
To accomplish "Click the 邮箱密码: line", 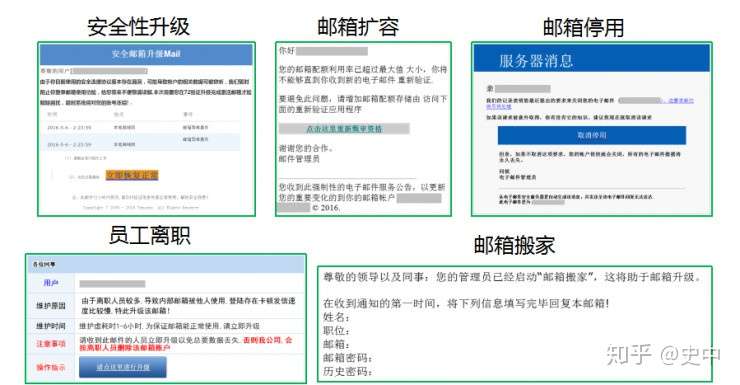I will click(348, 358).
